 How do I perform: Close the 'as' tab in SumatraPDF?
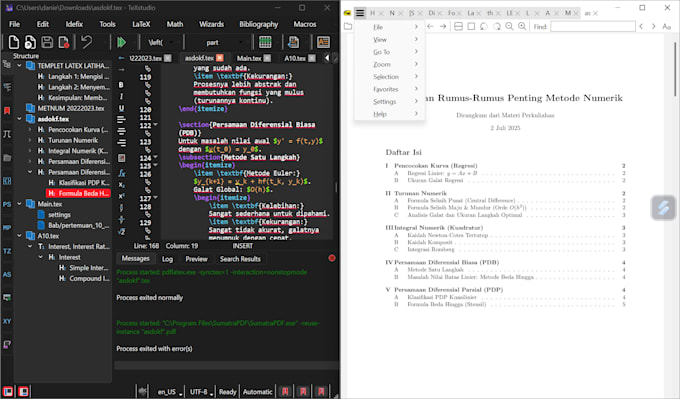click(x=595, y=13)
